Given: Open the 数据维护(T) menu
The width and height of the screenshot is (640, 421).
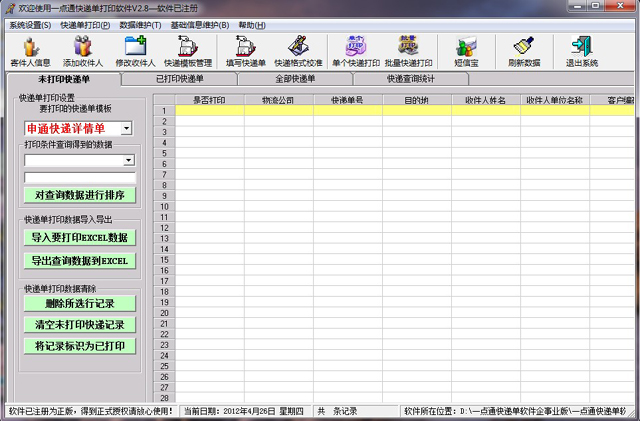Looking at the screenshot, I should pyautogui.click(x=140, y=25).
